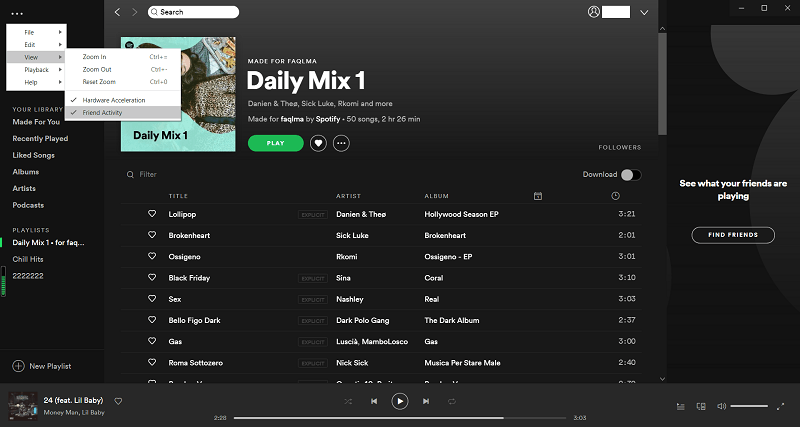800x427 pixels.
Task: Open the Spotify creator link
Action: pos(328,119)
